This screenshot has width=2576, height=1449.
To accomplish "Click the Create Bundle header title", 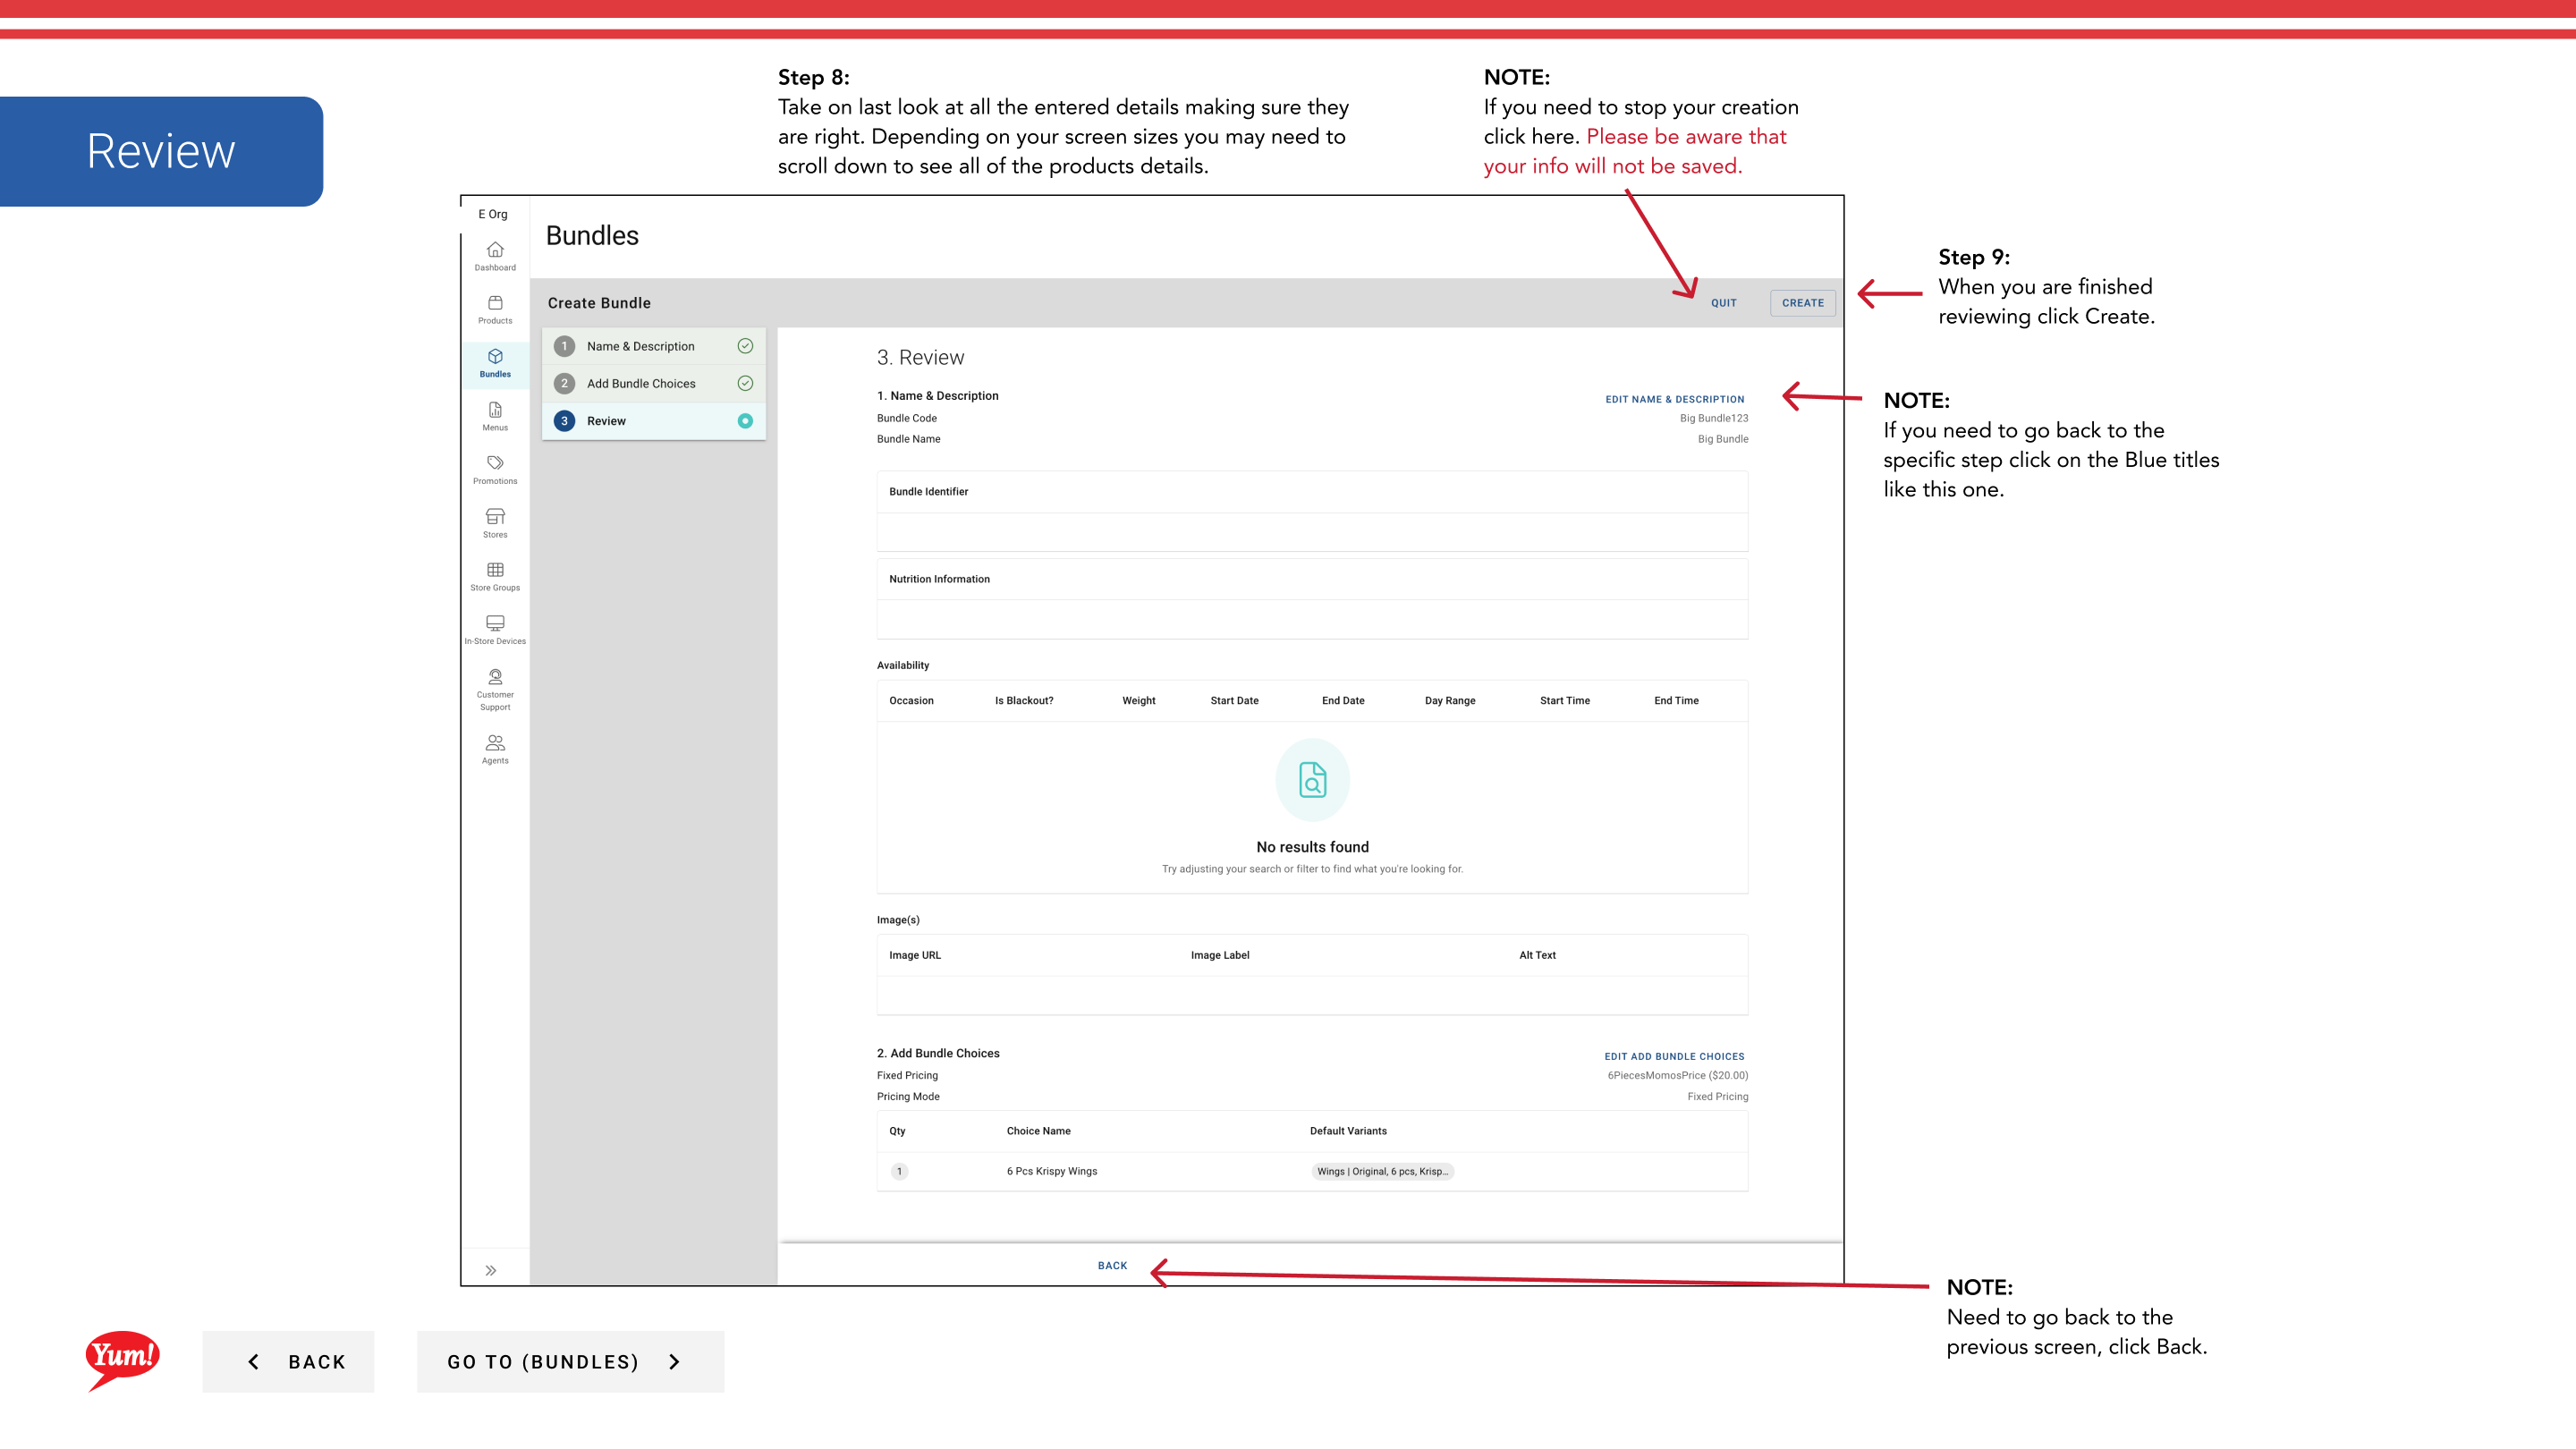I will click(599, 303).
